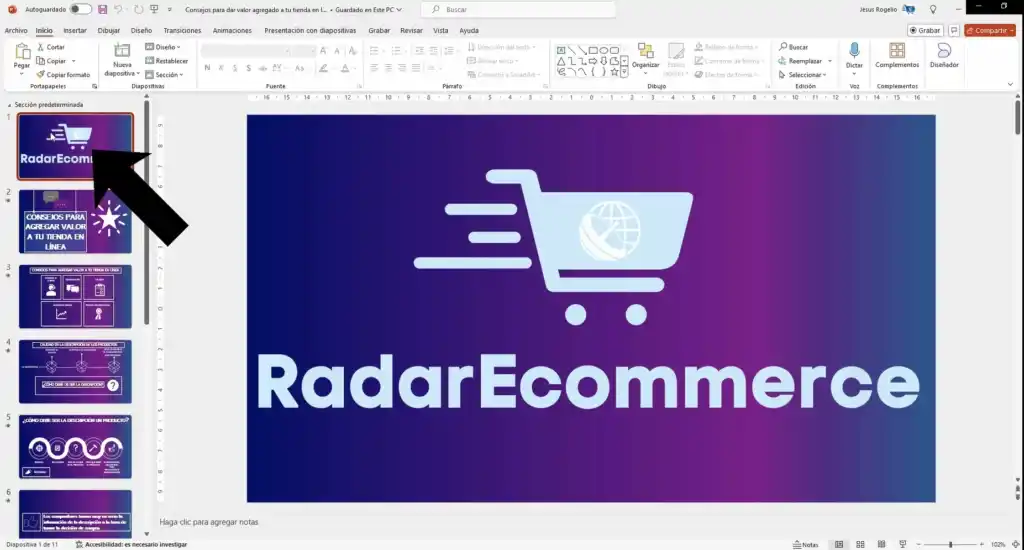Switch to the Insertar tab

[x=75, y=31]
